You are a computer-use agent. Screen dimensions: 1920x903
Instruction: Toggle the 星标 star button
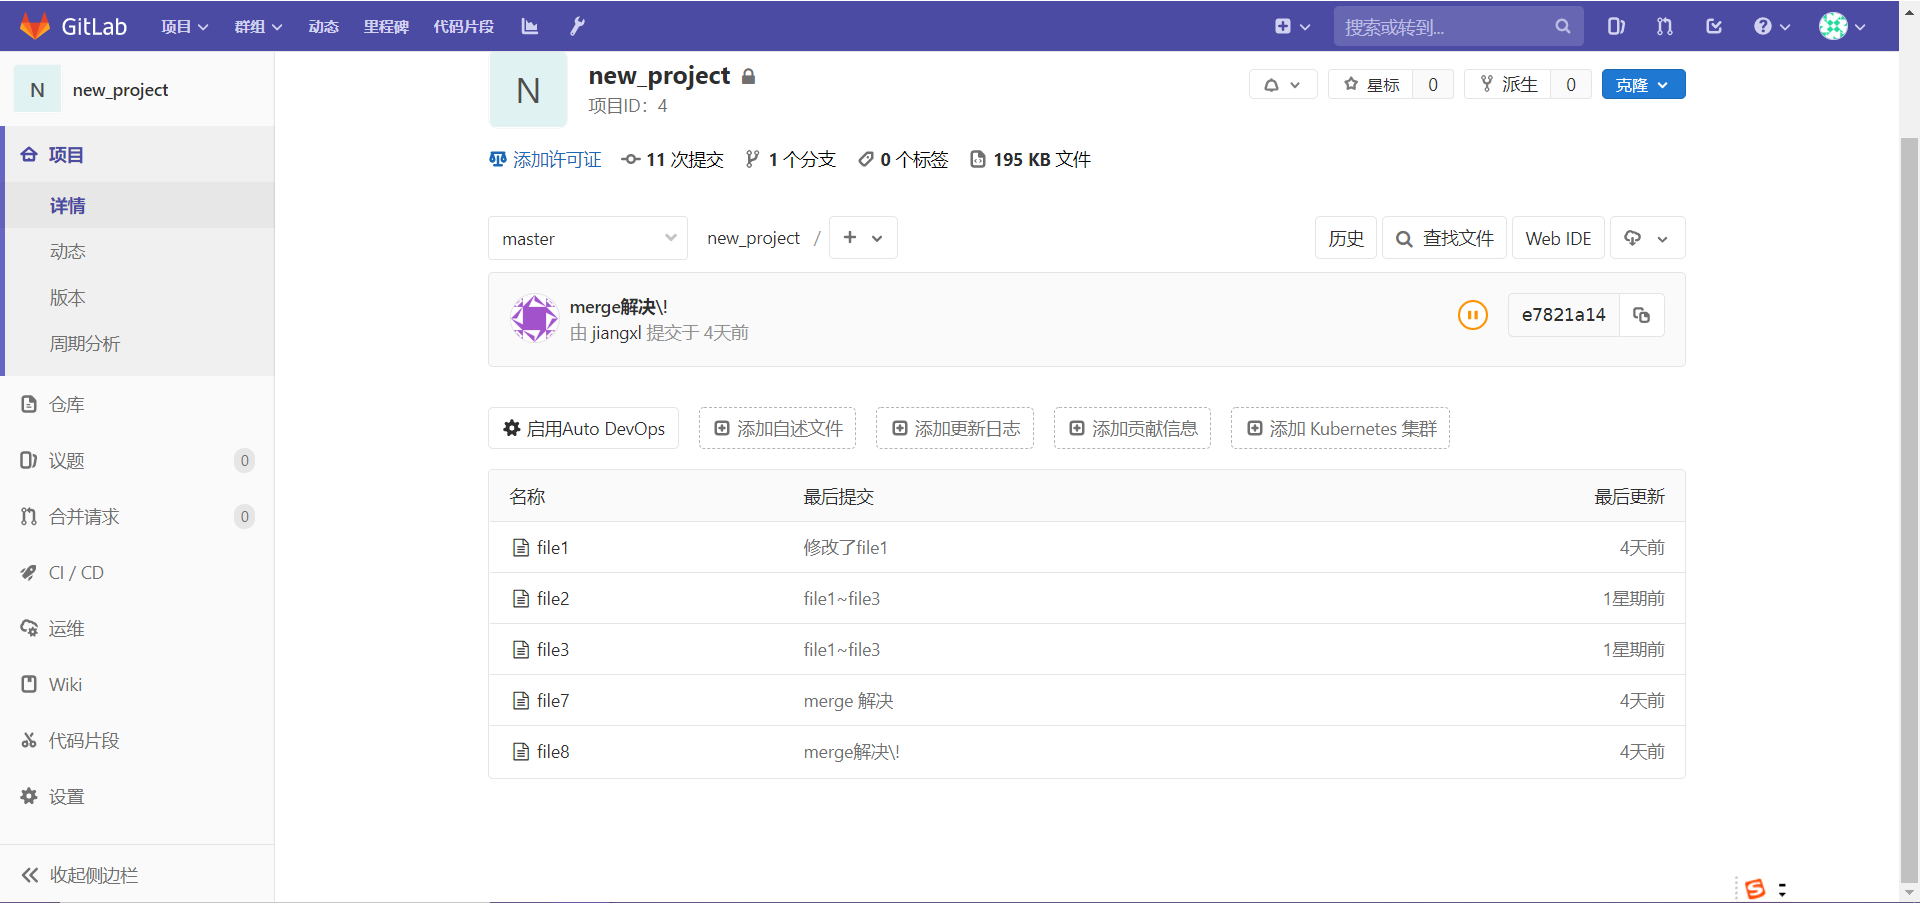(x=1371, y=85)
